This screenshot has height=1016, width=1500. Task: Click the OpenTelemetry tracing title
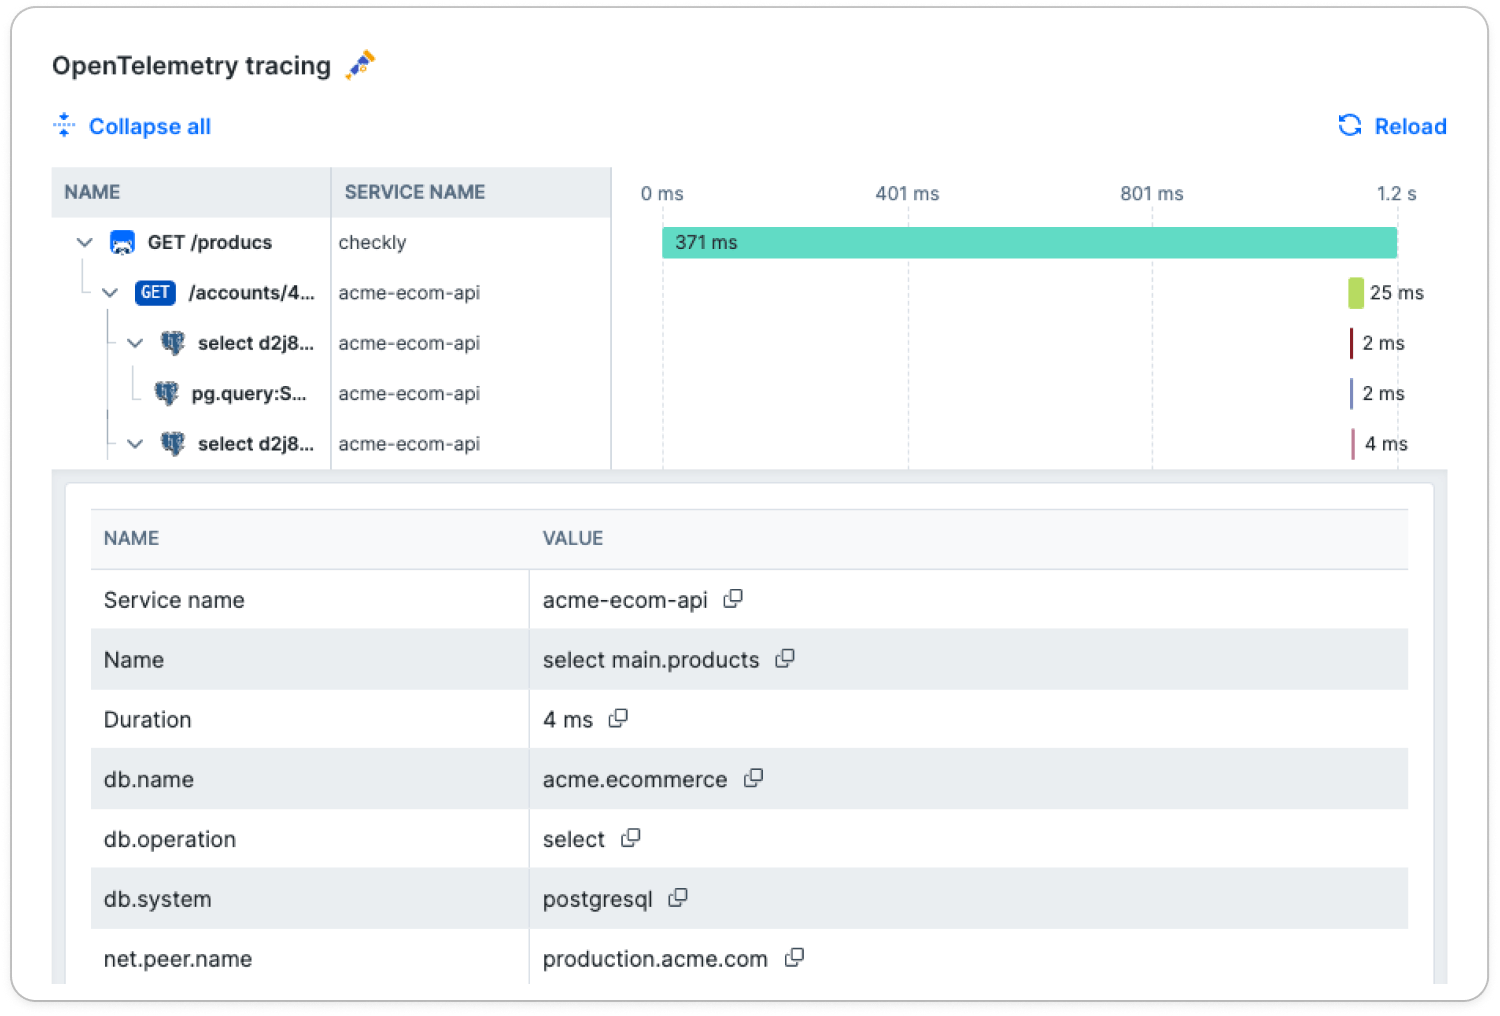point(191,66)
